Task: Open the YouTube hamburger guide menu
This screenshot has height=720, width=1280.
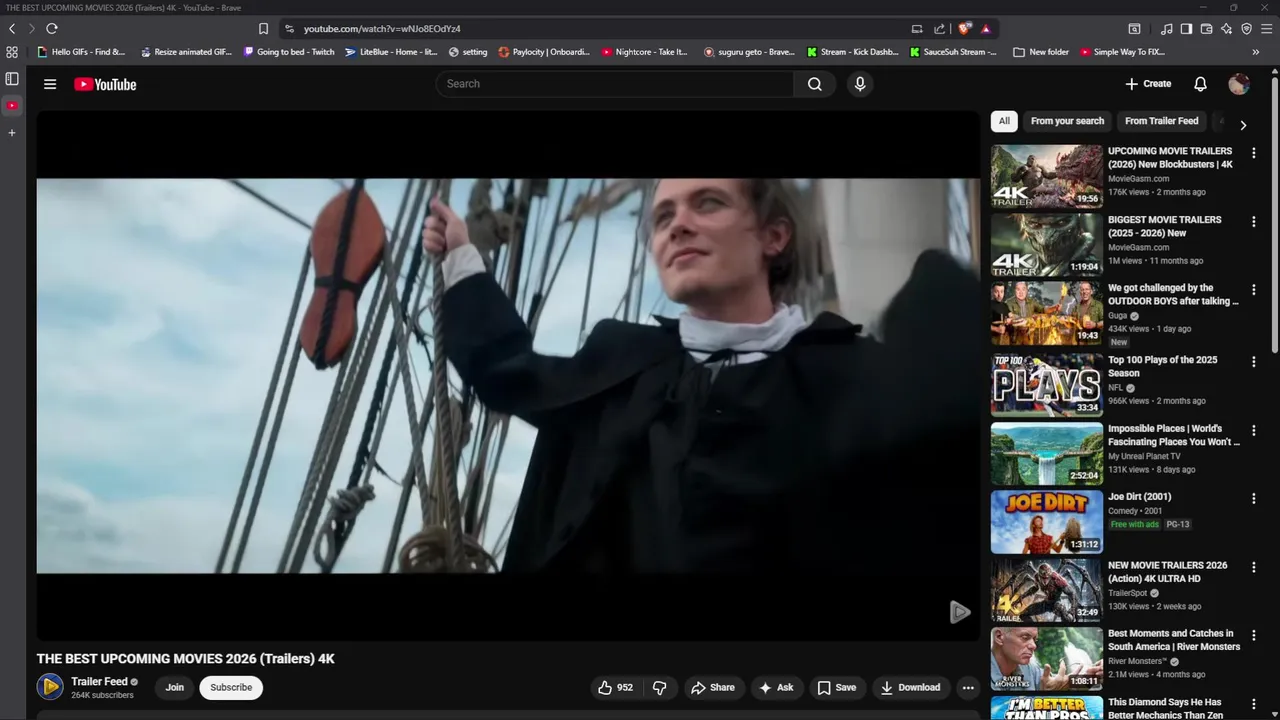Action: (x=50, y=84)
